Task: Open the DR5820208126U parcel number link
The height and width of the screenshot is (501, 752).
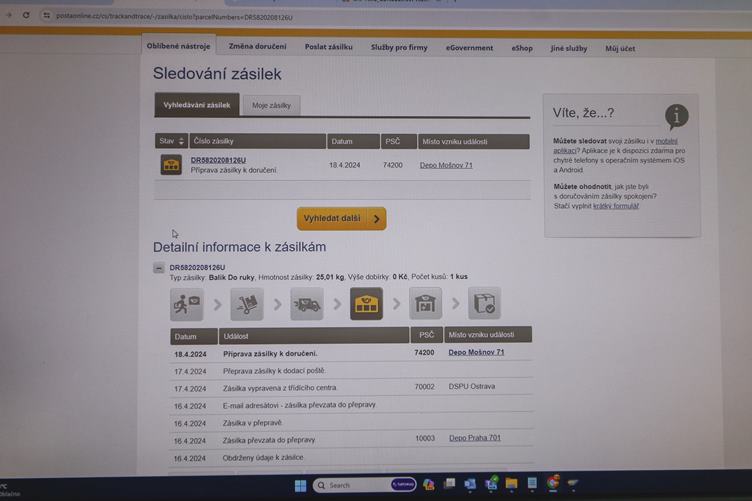Action: point(218,160)
